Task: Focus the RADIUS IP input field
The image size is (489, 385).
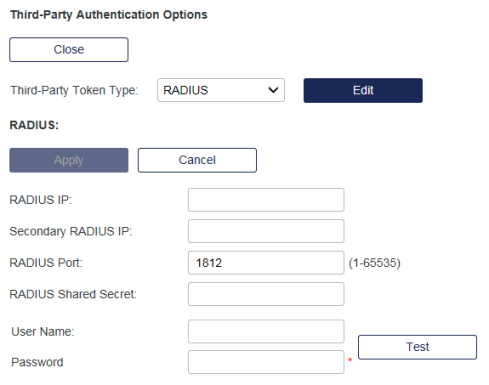Action: [x=266, y=200]
